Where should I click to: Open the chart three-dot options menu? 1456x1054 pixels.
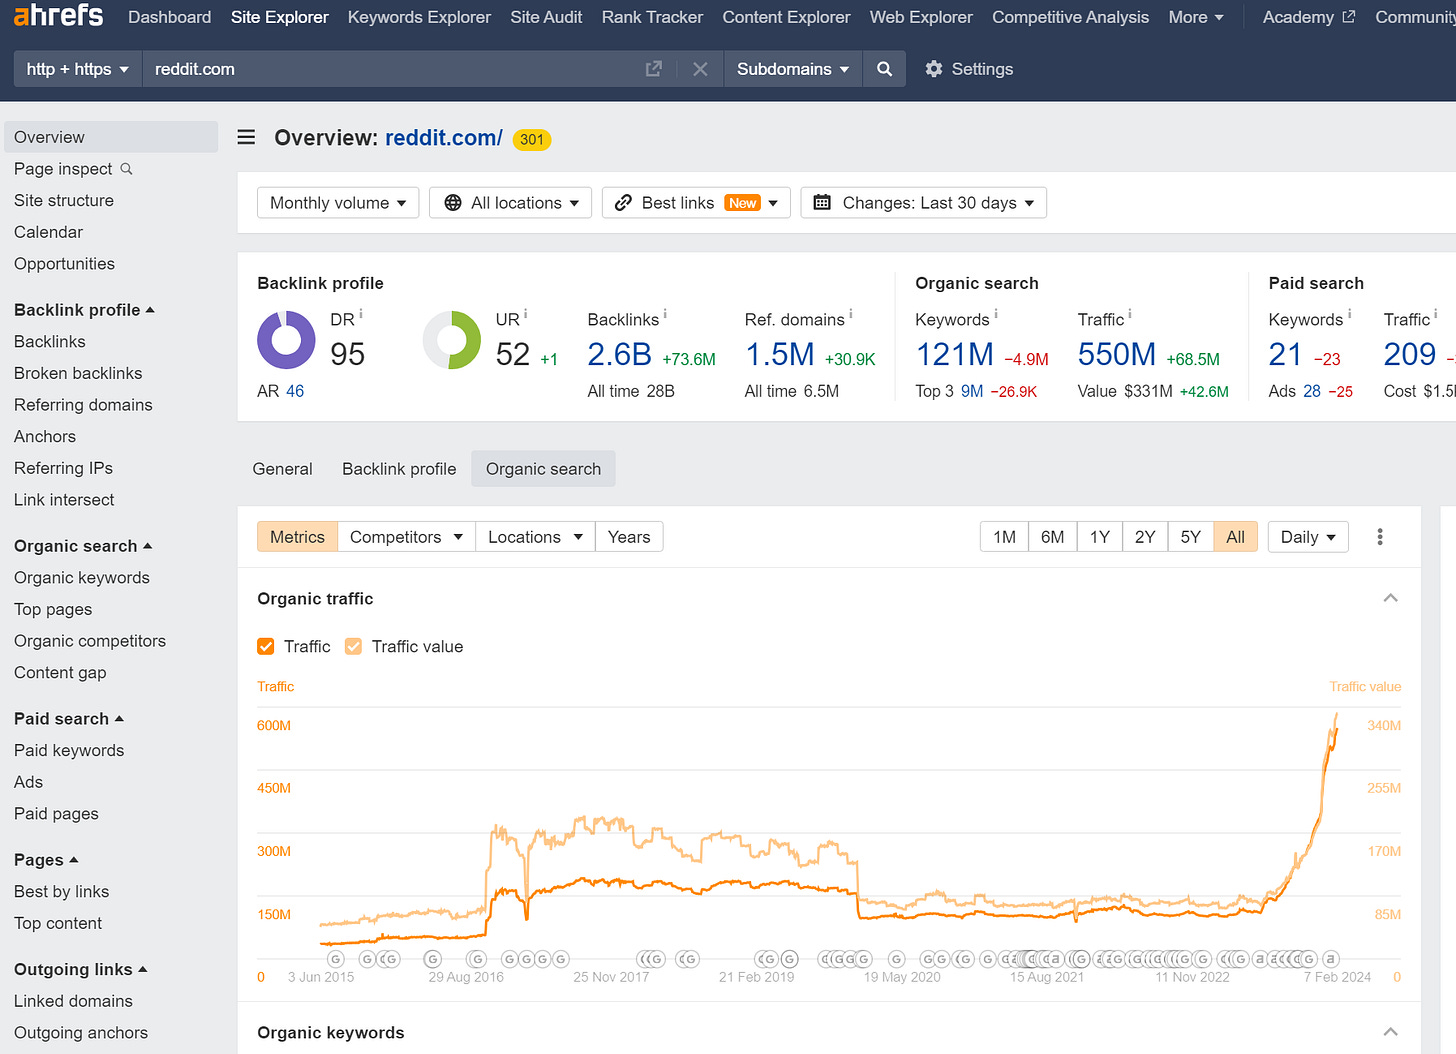pos(1380,537)
